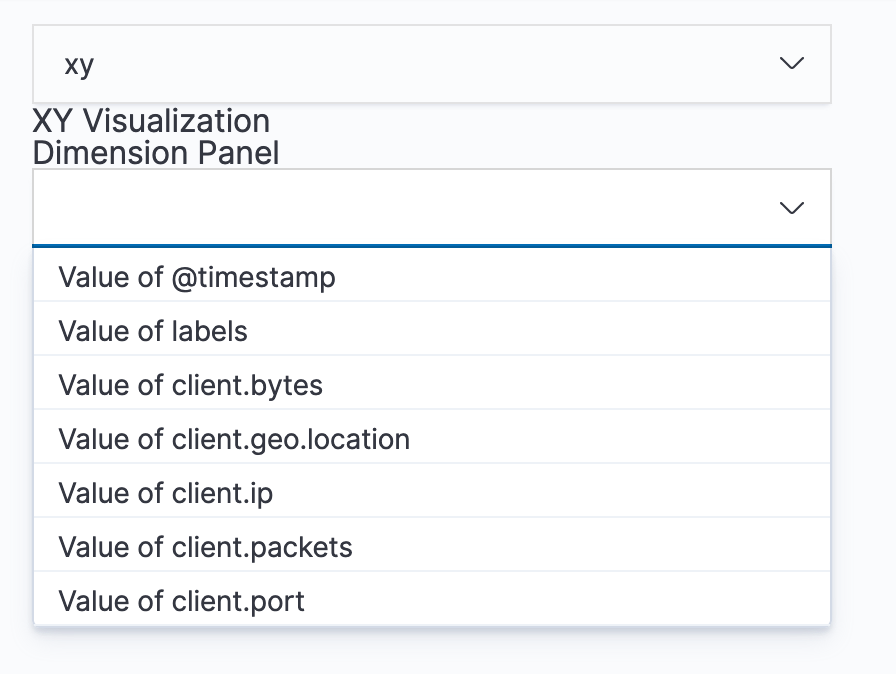Viewport: 896px width, 674px height.
Task: Click empty area above the xy select box
Action: [x=430, y=10]
